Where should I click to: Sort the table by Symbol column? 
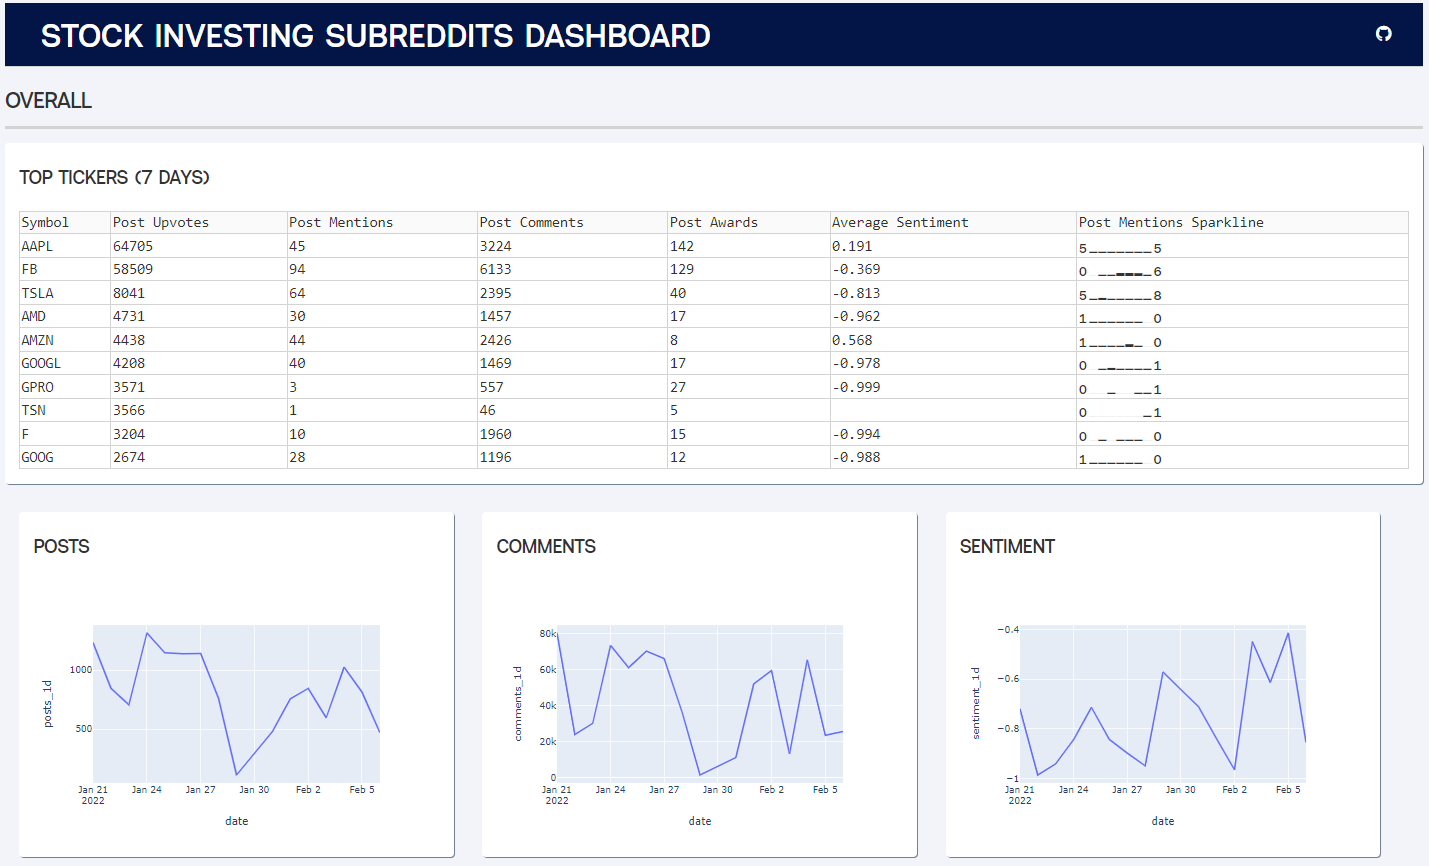[x=47, y=222]
